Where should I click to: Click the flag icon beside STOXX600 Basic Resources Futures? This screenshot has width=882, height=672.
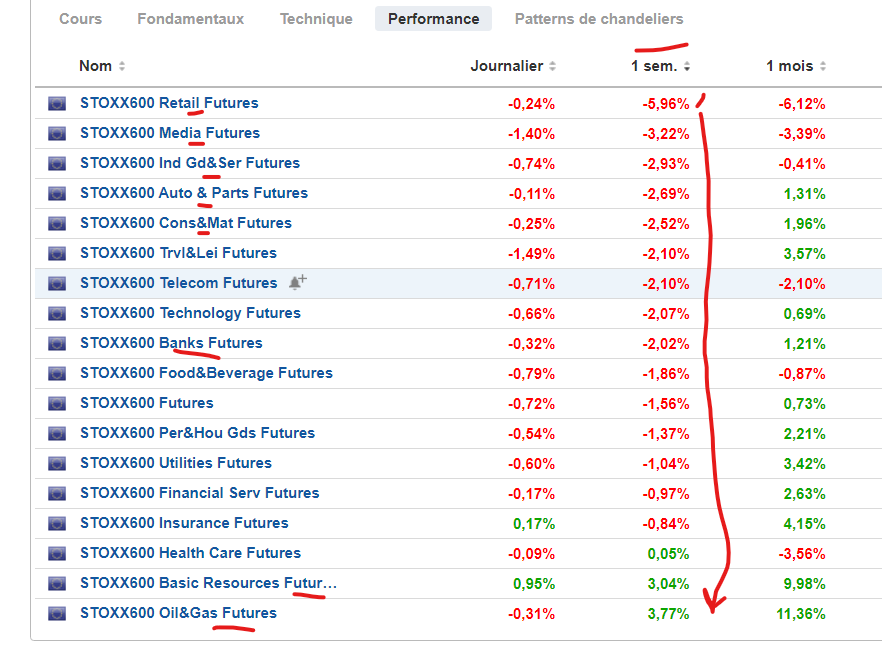[57, 583]
